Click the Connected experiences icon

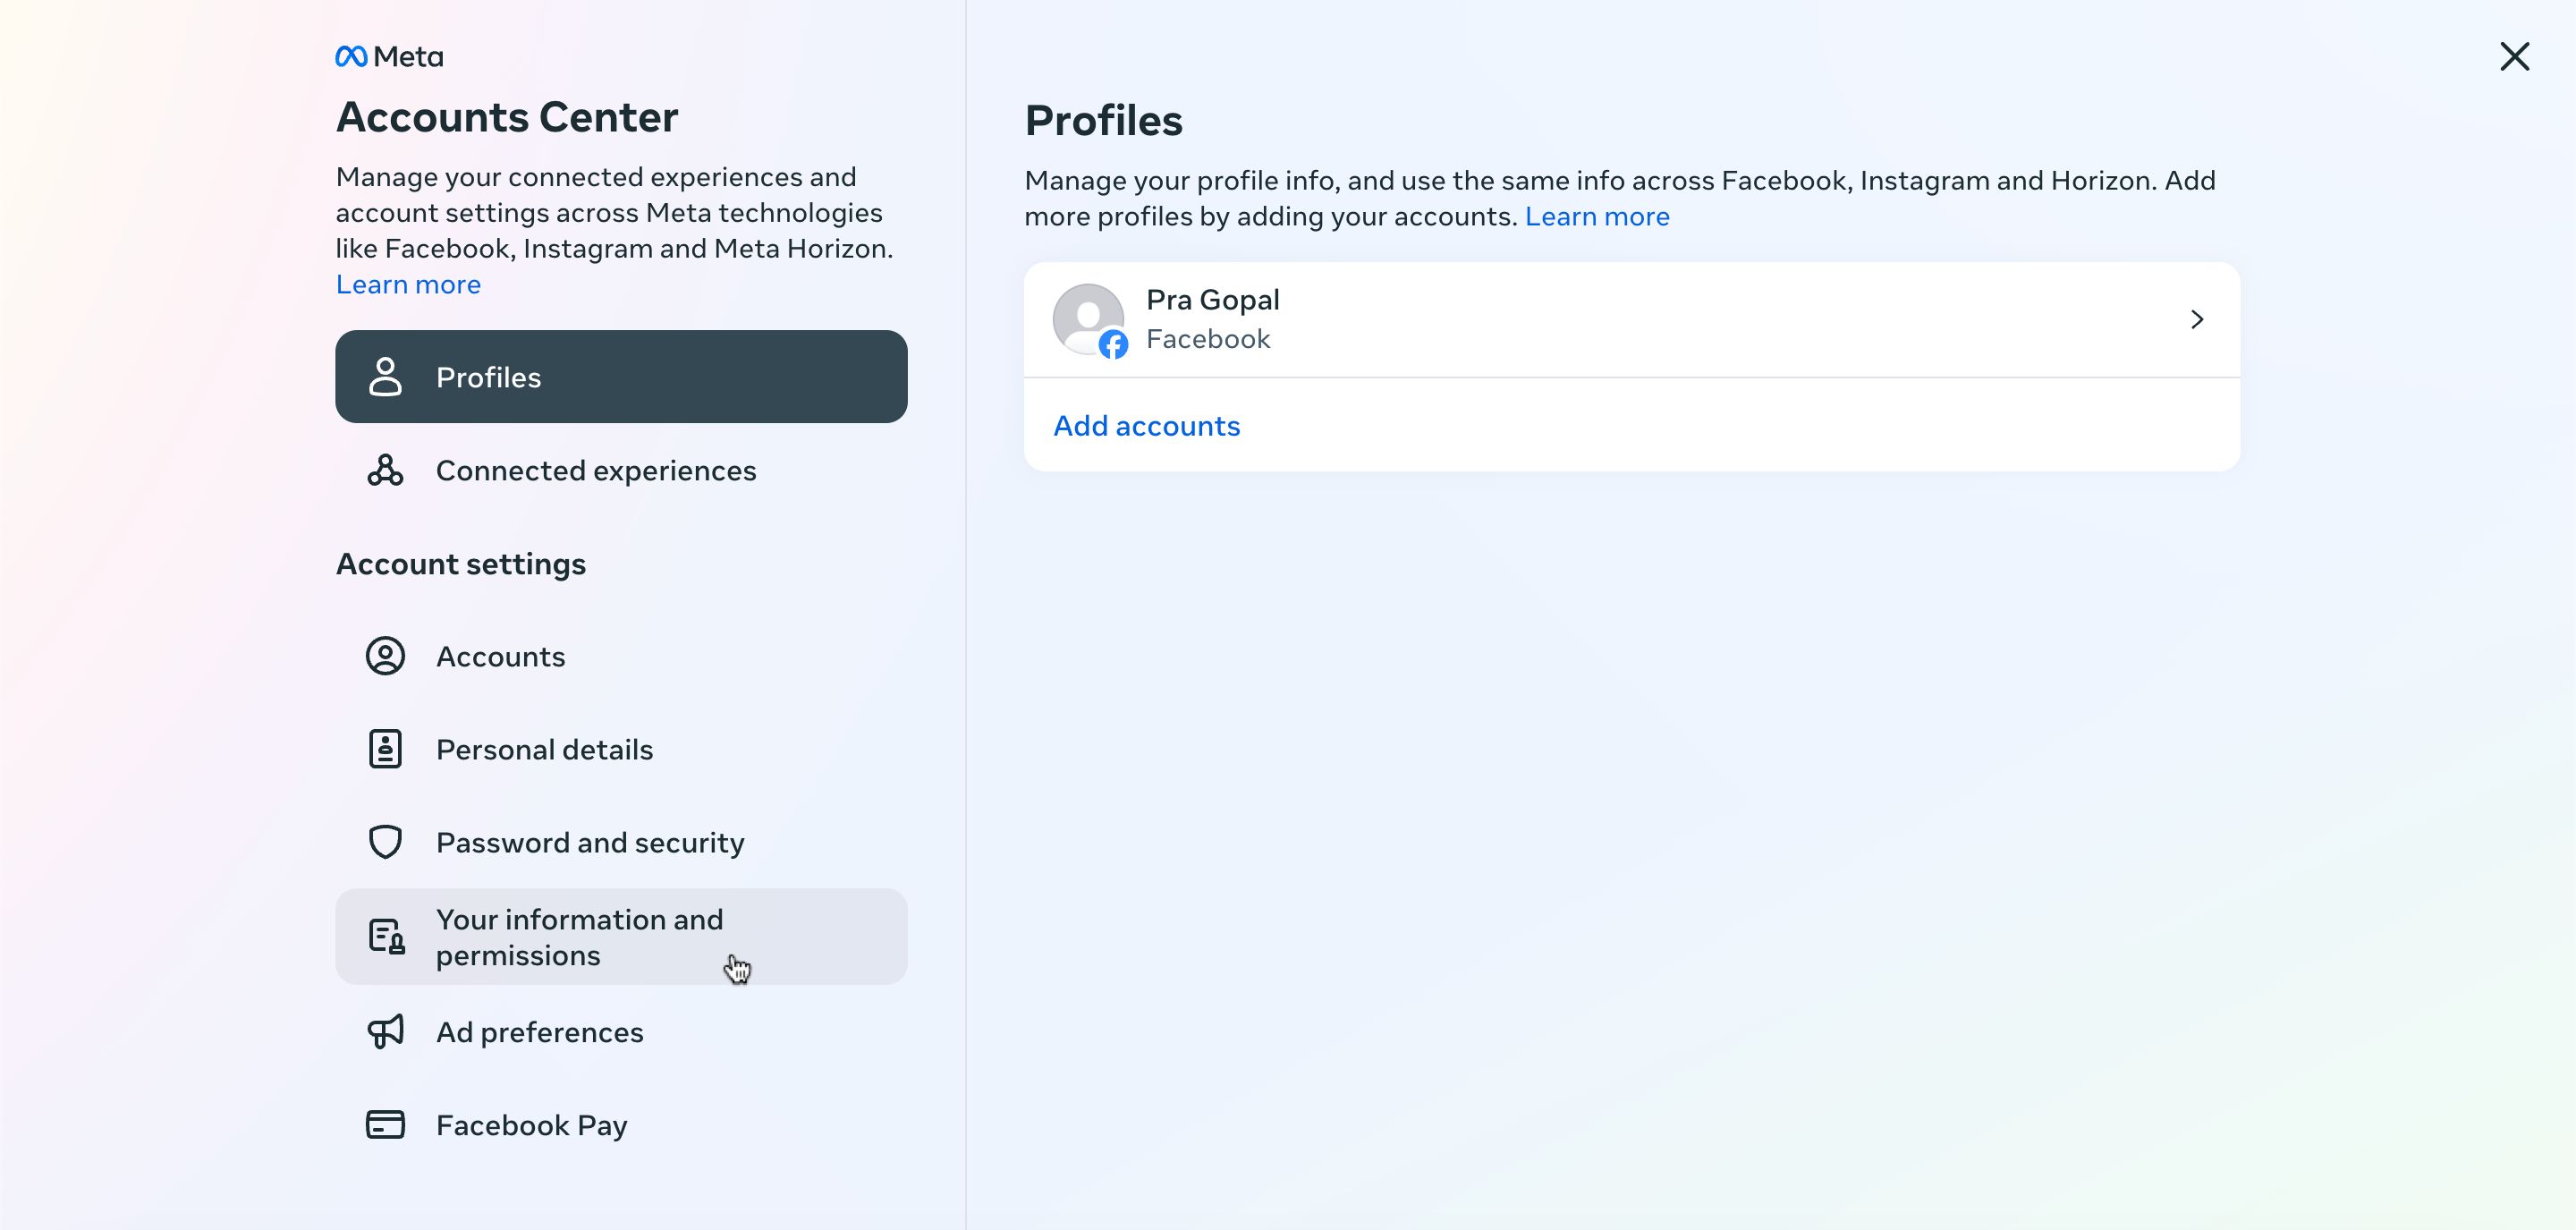tap(385, 470)
